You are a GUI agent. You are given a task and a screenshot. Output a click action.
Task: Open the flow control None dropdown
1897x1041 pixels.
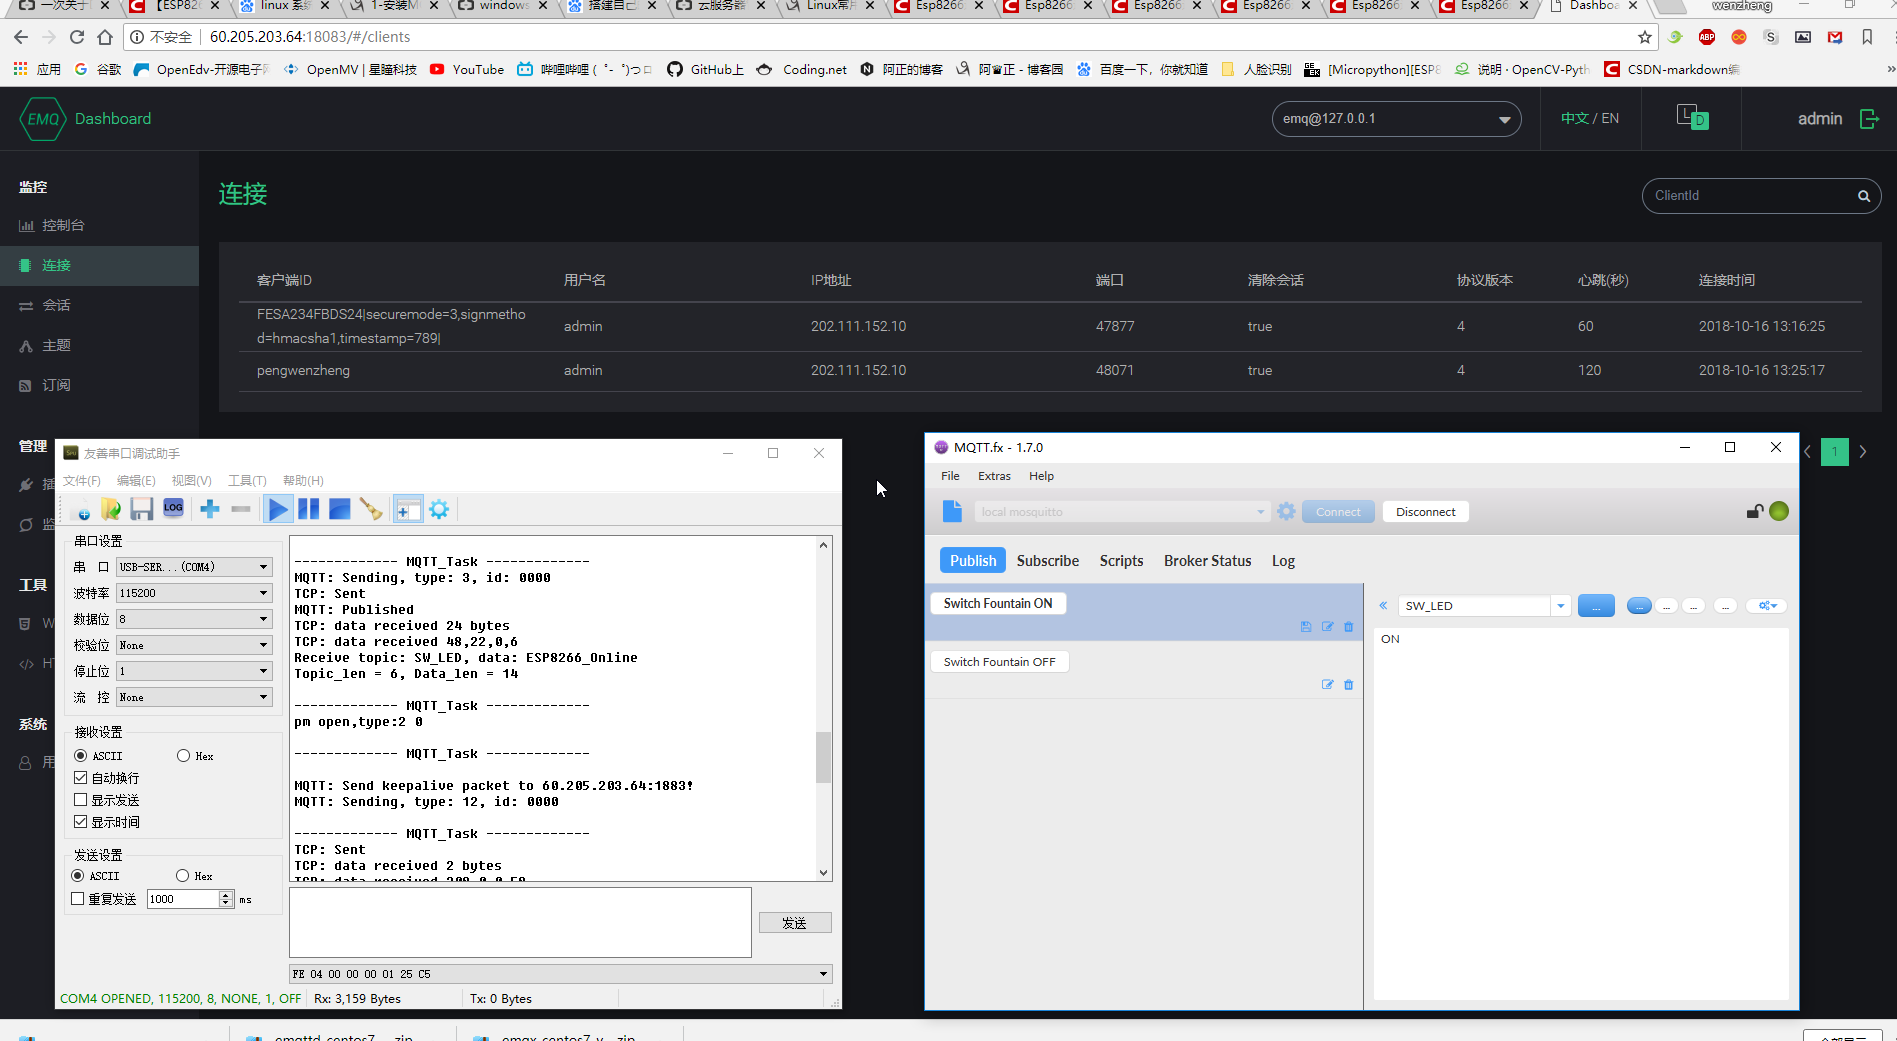(x=194, y=697)
